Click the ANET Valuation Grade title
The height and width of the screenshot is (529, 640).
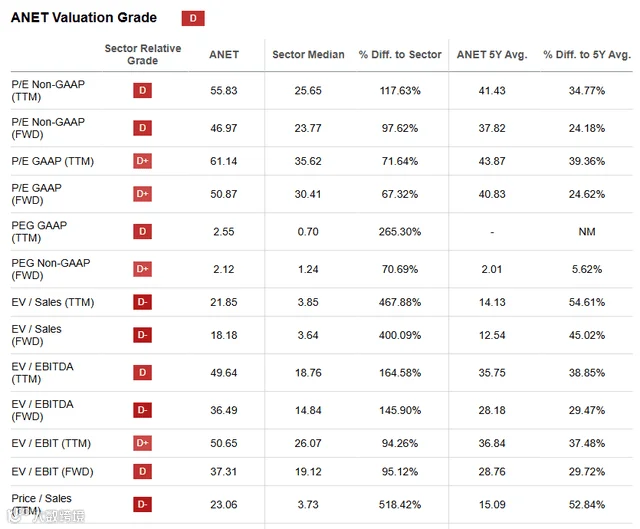(84, 18)
